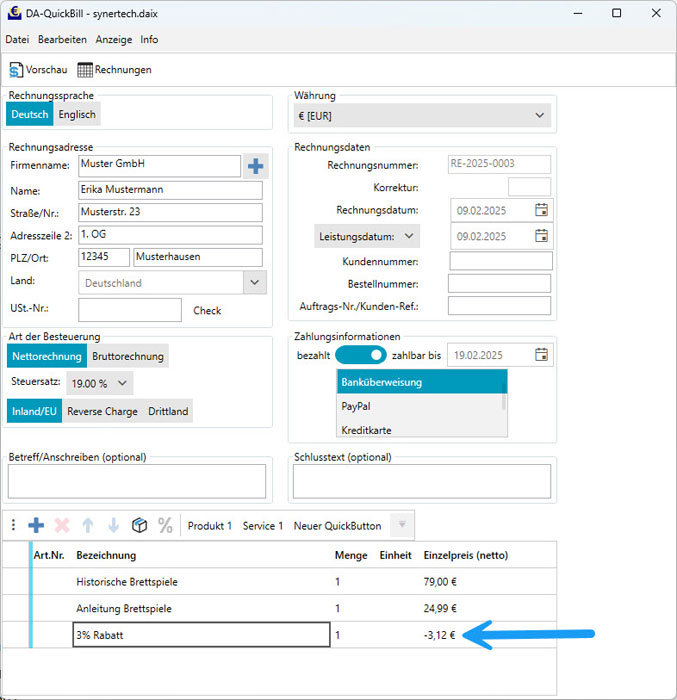Delete selected line item with red X
677x700 pixels.
62,525
